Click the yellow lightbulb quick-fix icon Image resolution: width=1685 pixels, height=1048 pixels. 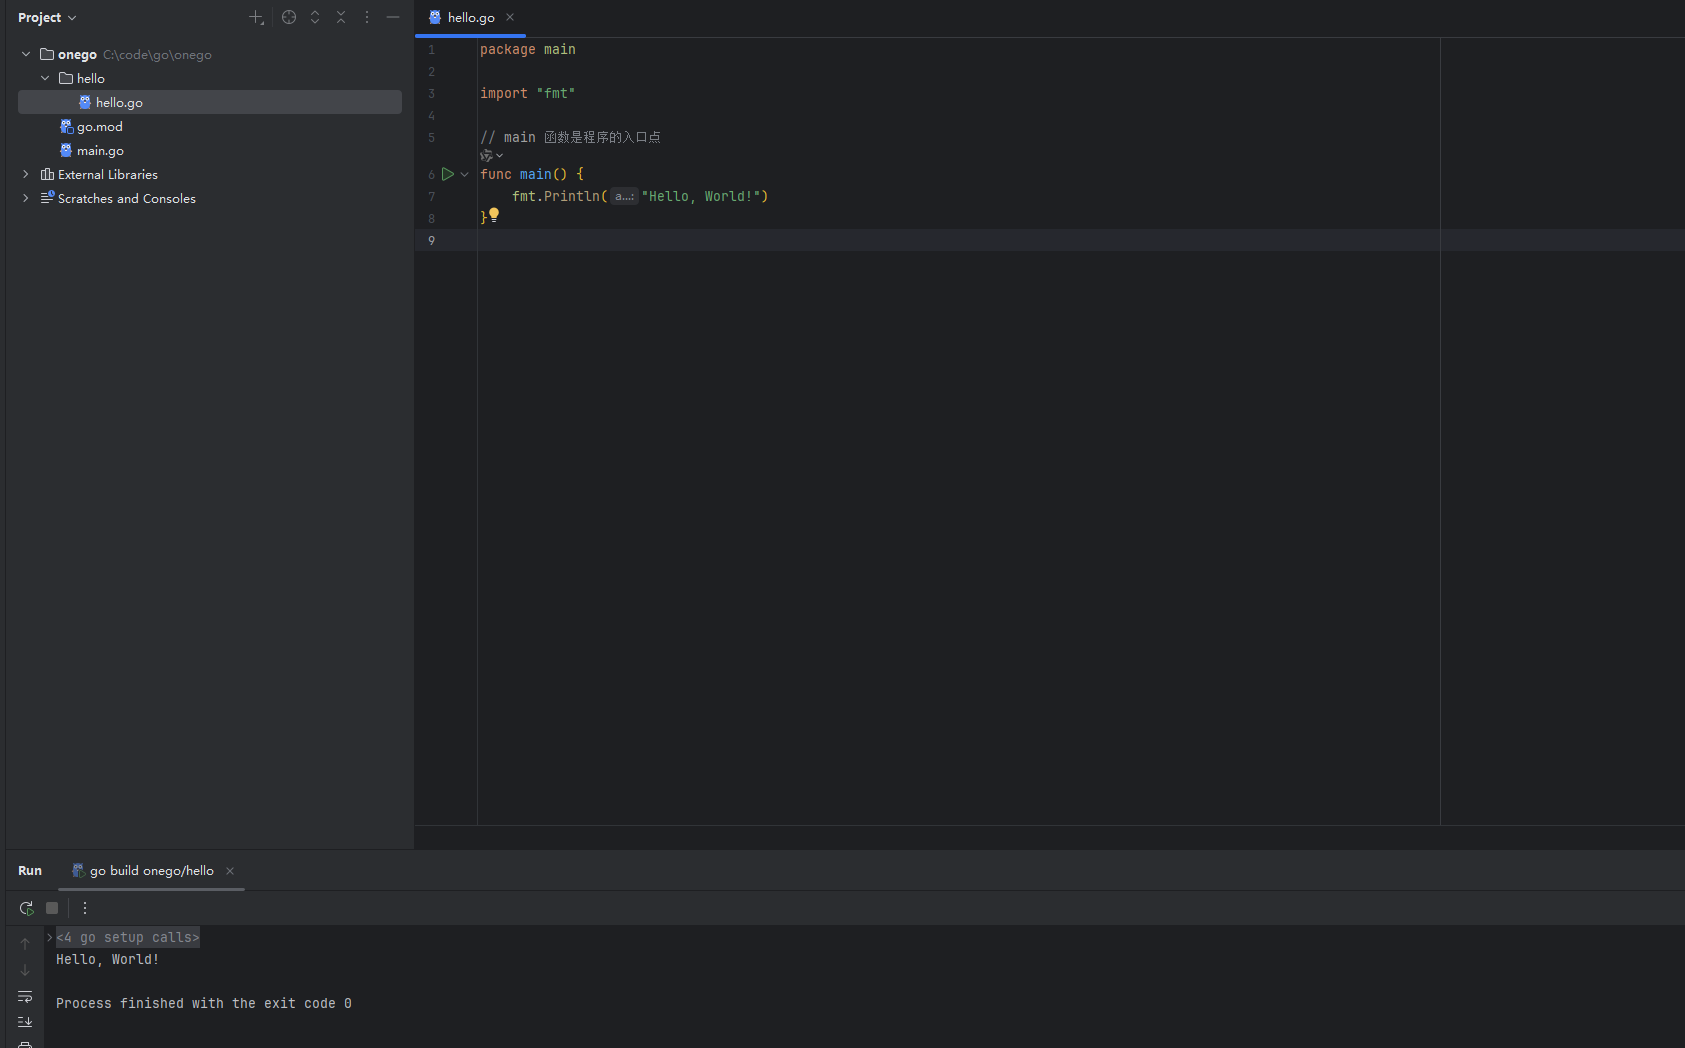pyautogui.click(x=494, y=215)
